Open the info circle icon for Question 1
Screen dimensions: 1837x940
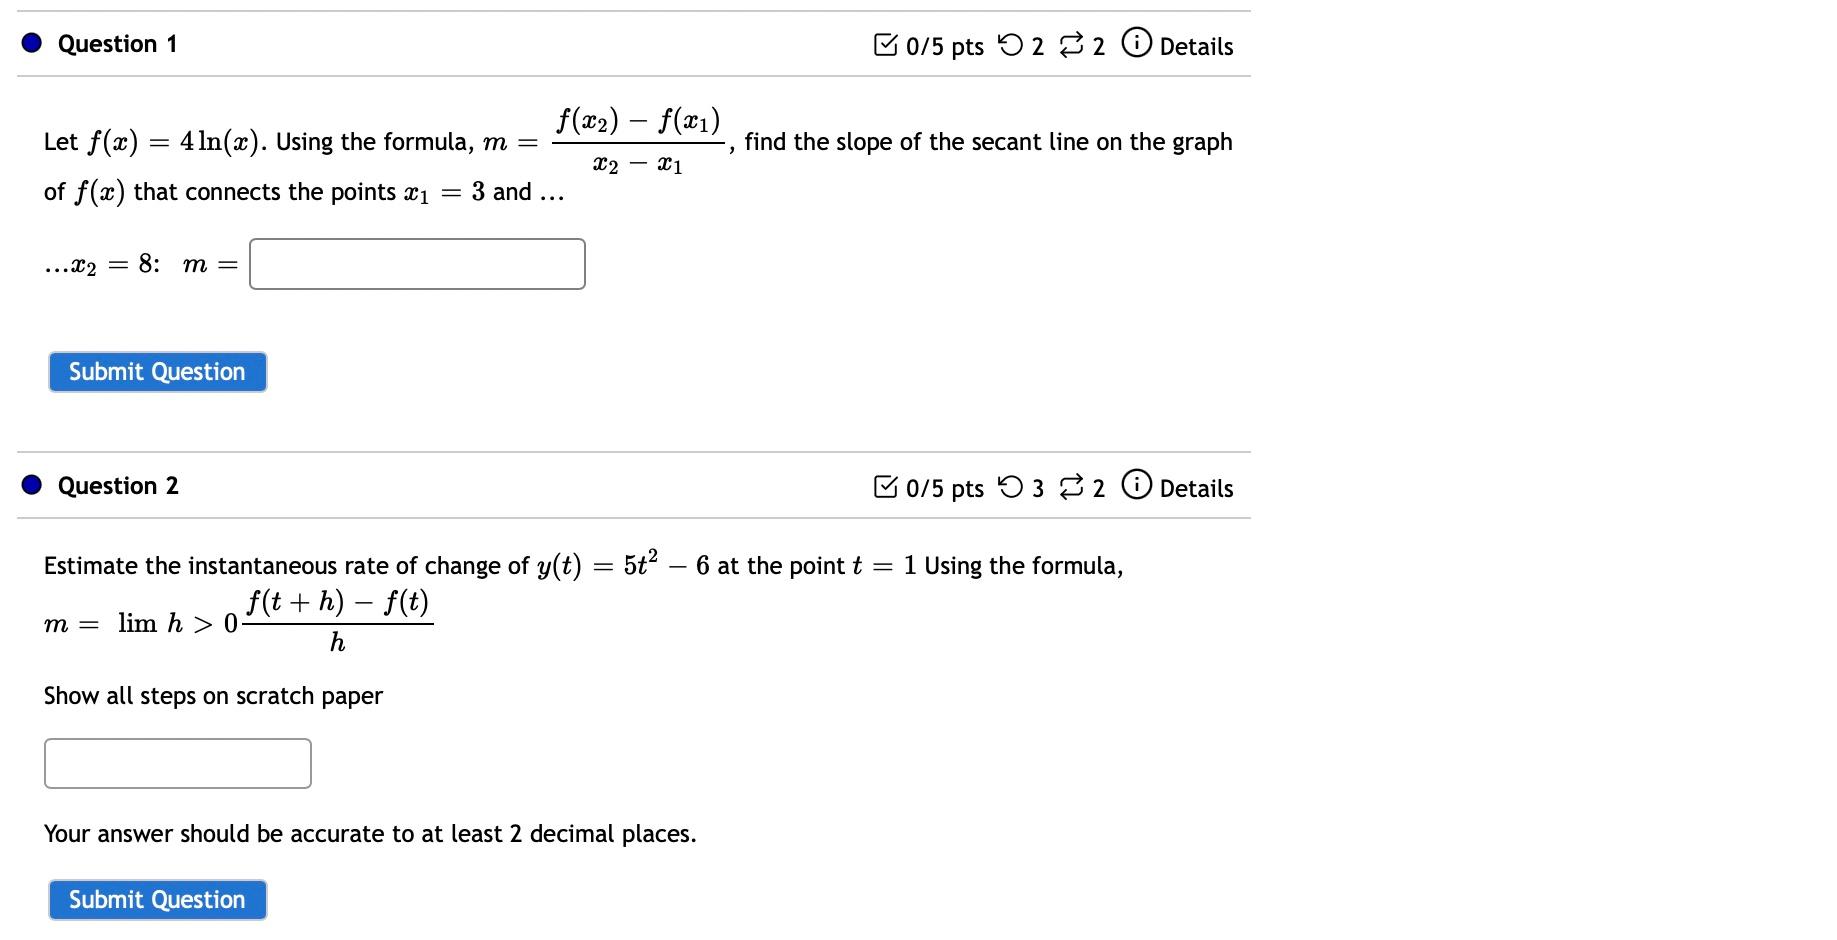(x=1135, y=45)
